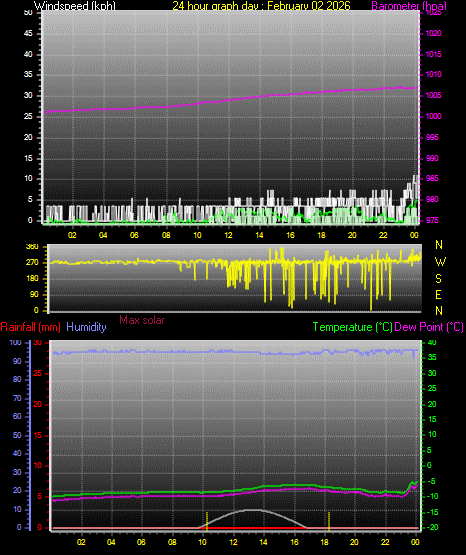Click the red 20 tick on the rainfall axis
The width and height of the screenshot is (466, 555).
point(38,404)
